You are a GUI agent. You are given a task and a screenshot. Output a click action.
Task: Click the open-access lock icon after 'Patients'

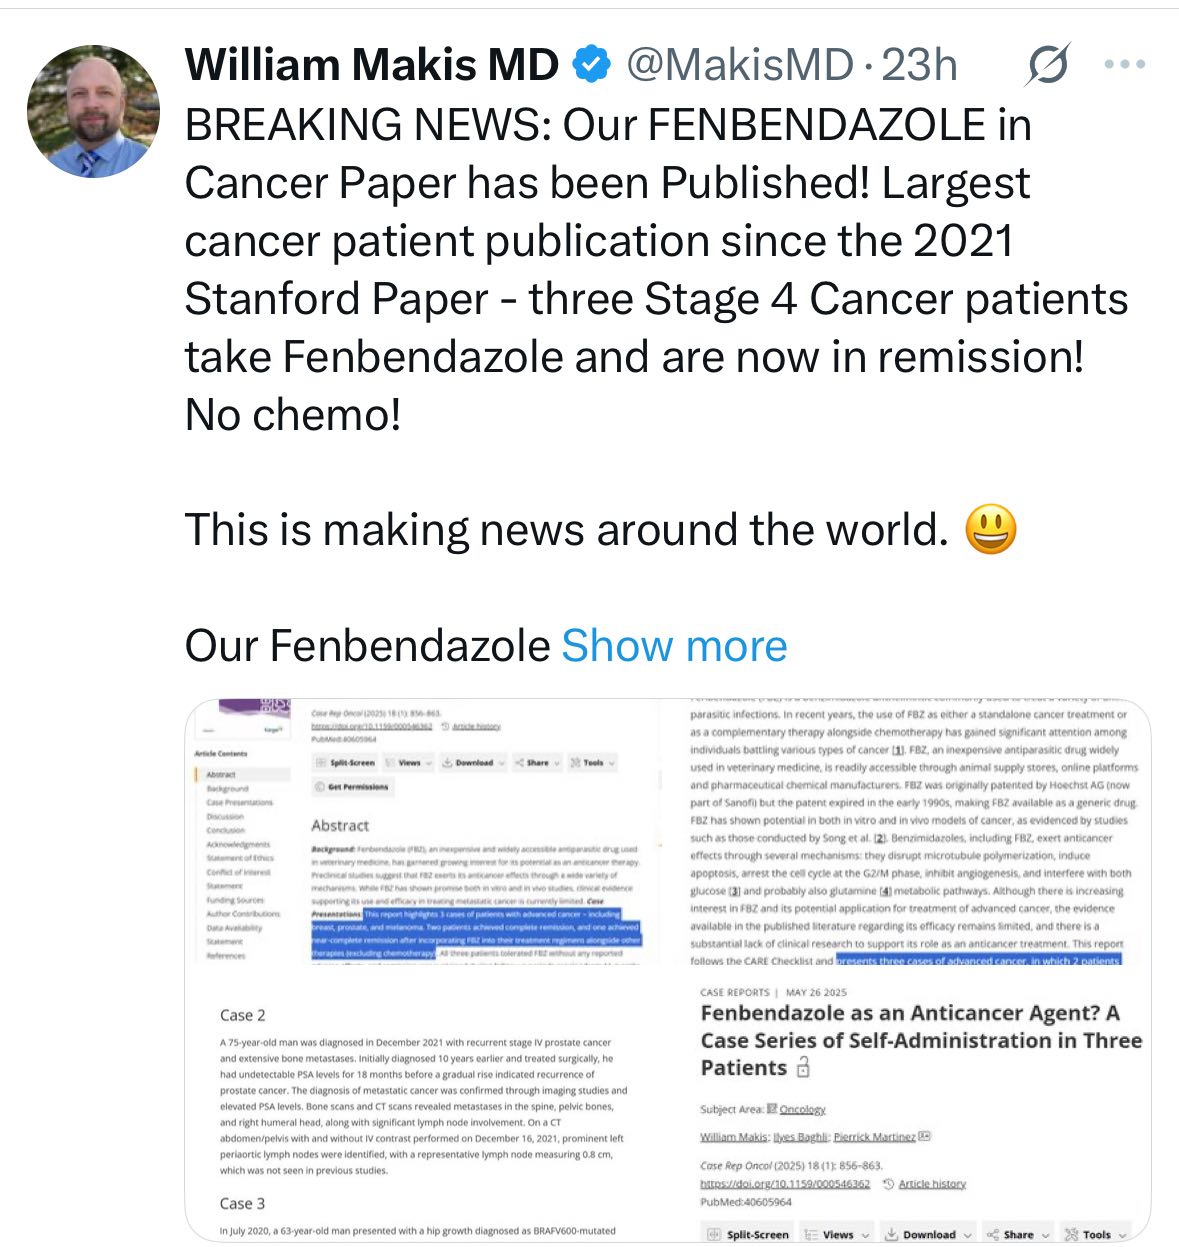[x=802, y=1068]
